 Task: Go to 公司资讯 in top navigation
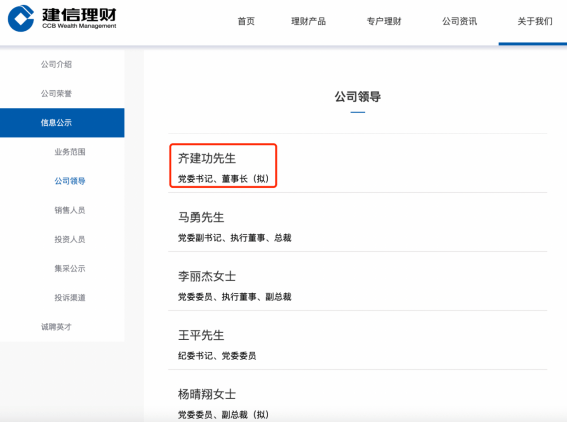(x=459, y=21)
